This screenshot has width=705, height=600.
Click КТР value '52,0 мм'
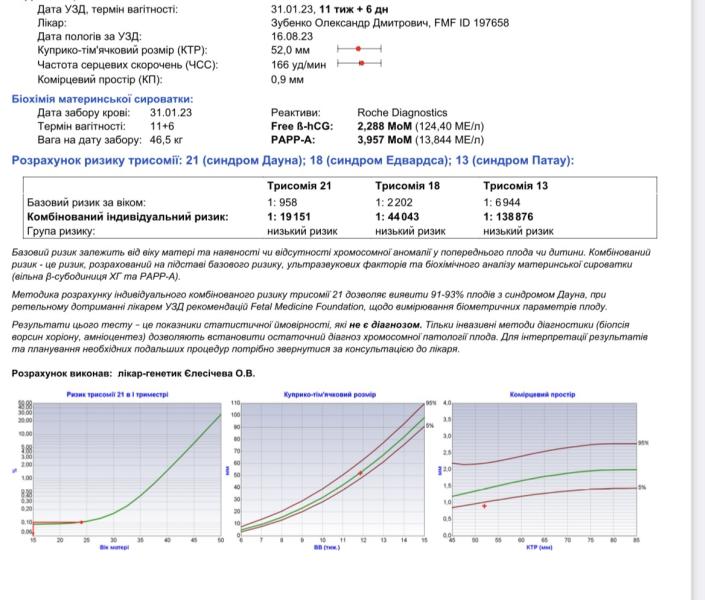[x=290, y=50]
